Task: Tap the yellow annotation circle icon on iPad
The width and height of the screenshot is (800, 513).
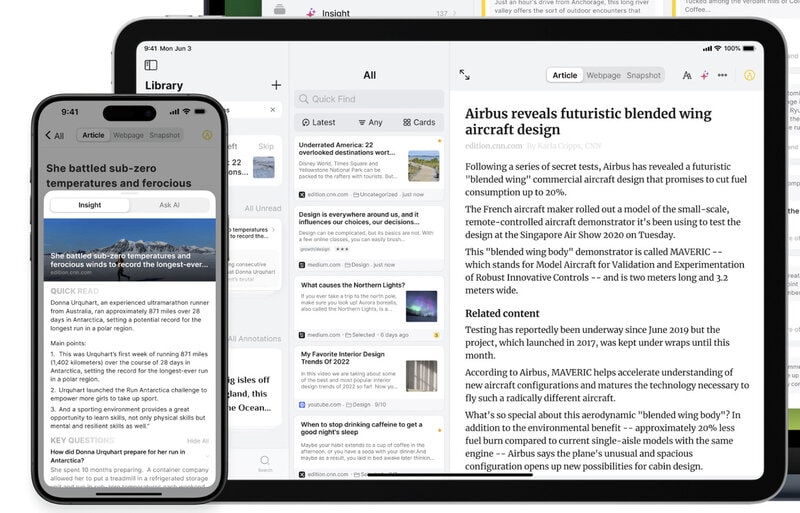Action: [749, 75]
